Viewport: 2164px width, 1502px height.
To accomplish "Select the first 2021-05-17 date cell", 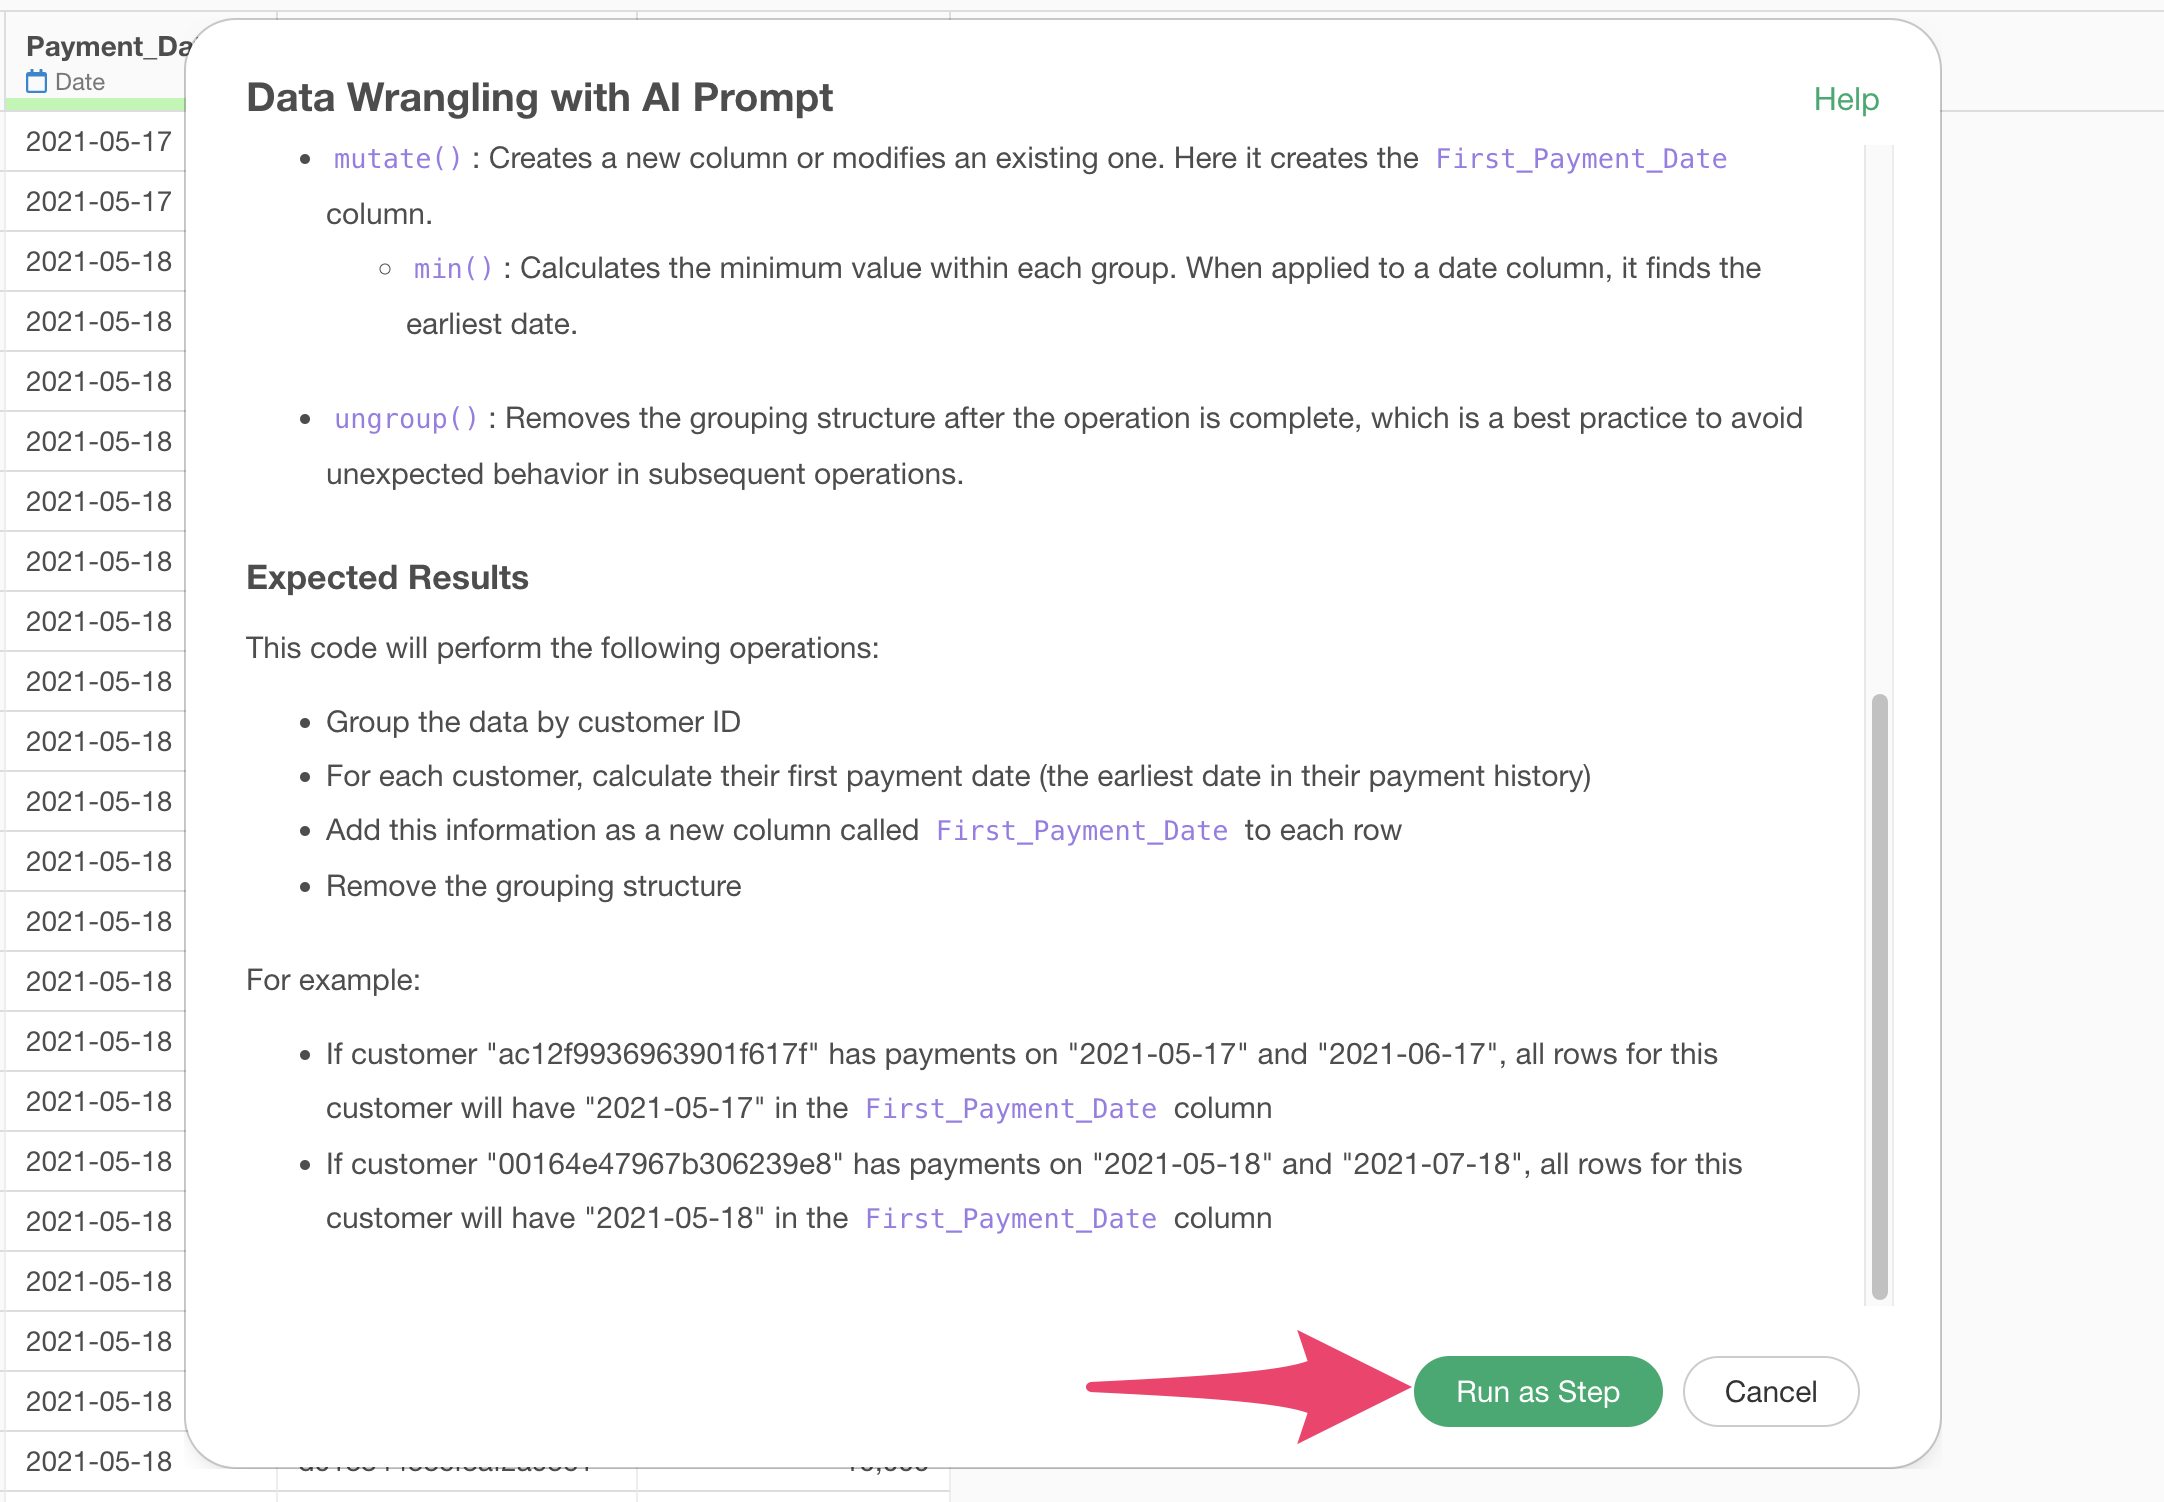I will click(98, 141).
